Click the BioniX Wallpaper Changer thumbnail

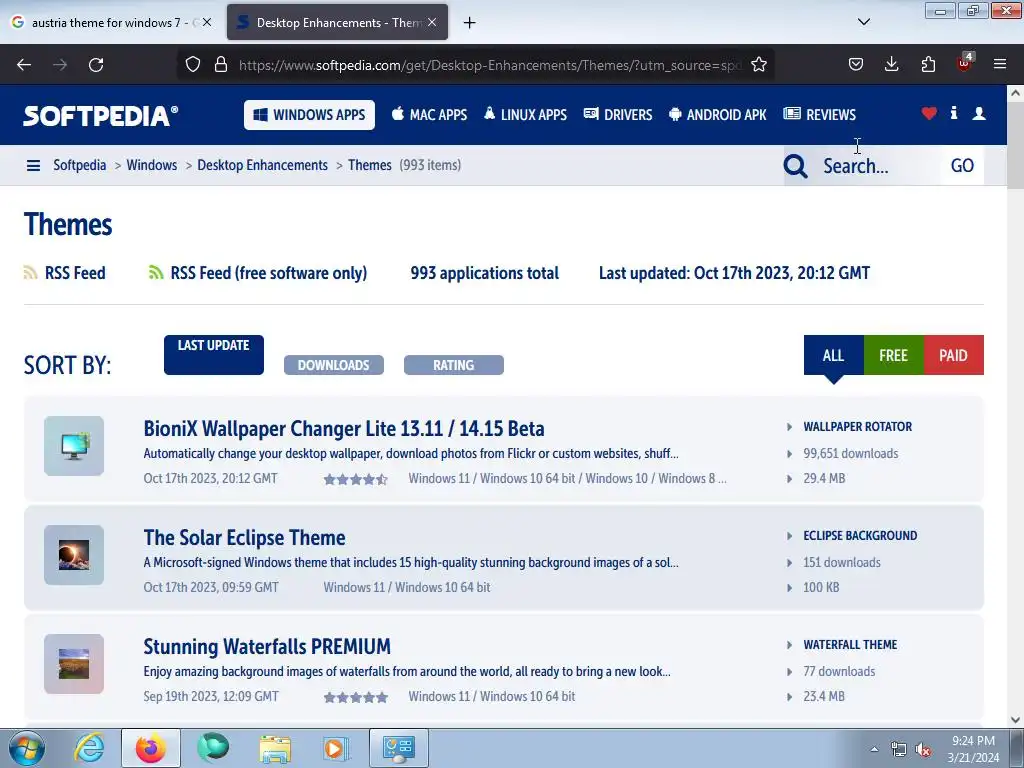(x=74, y=446)
